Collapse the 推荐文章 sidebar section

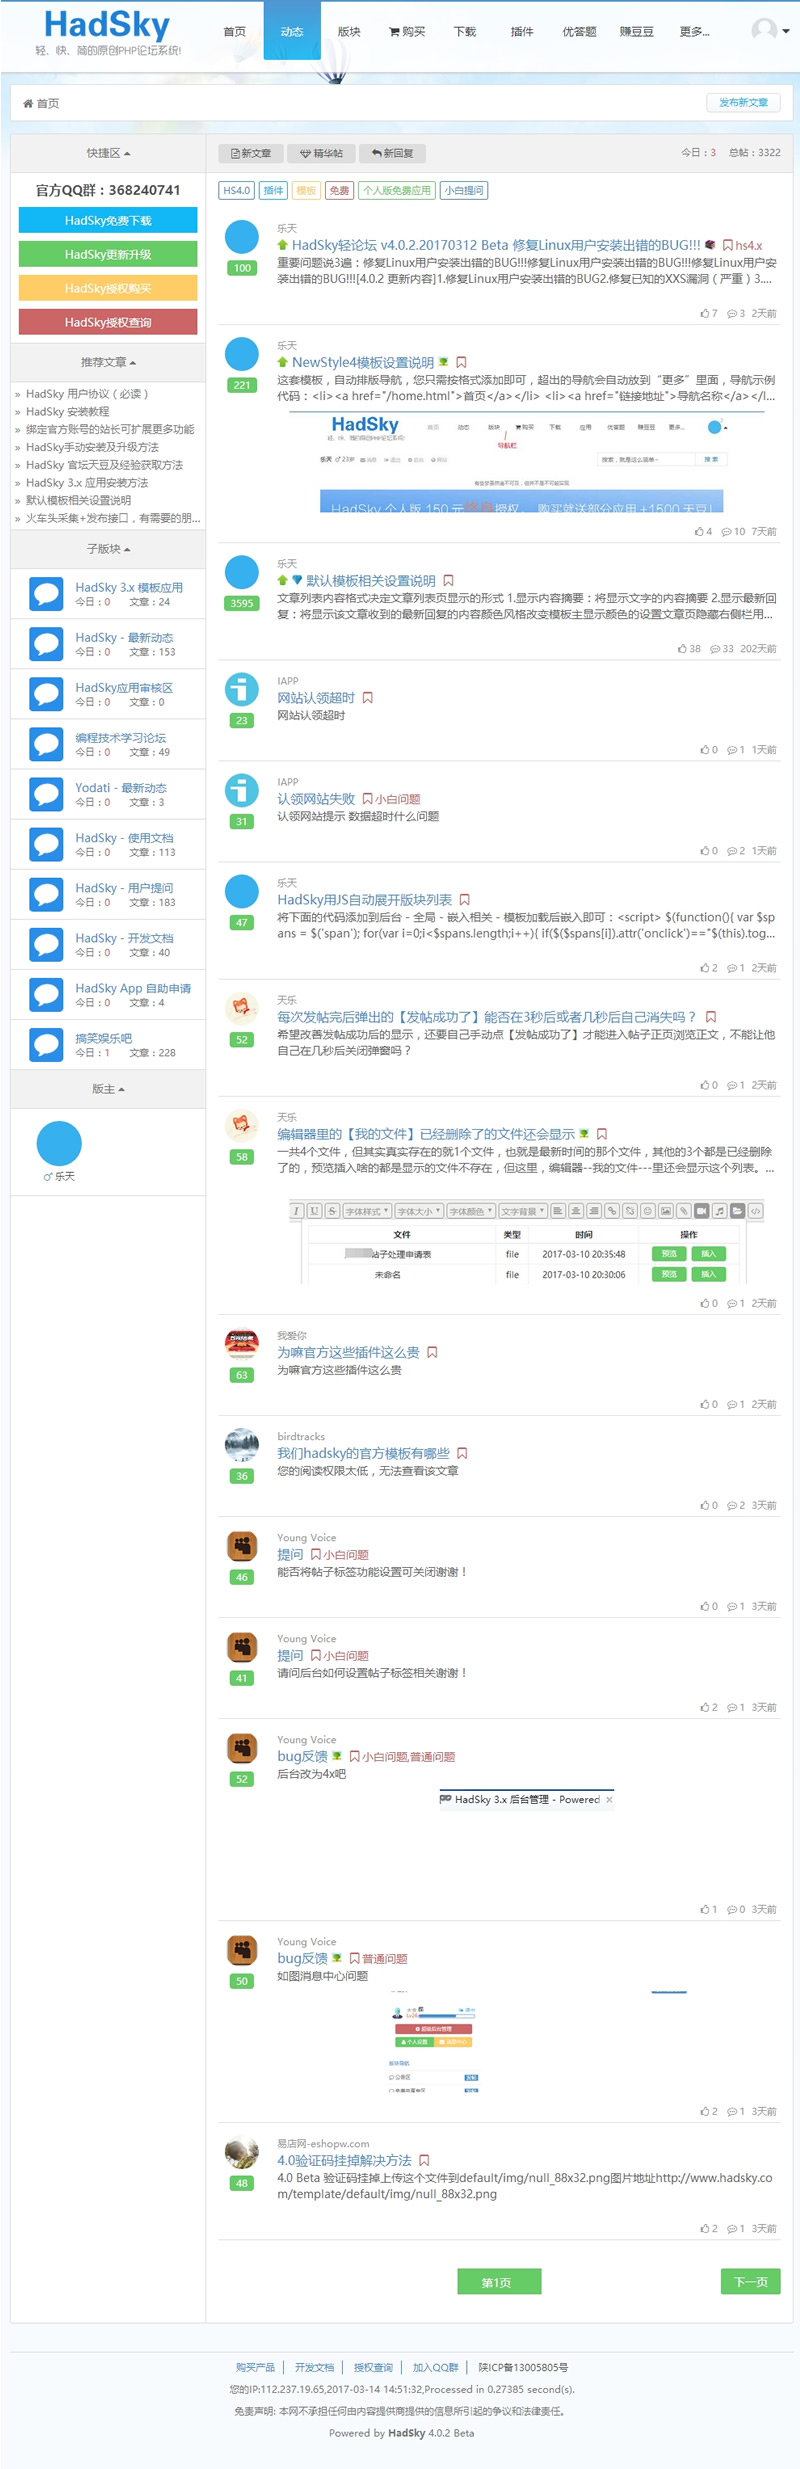[x=108, y=362]
